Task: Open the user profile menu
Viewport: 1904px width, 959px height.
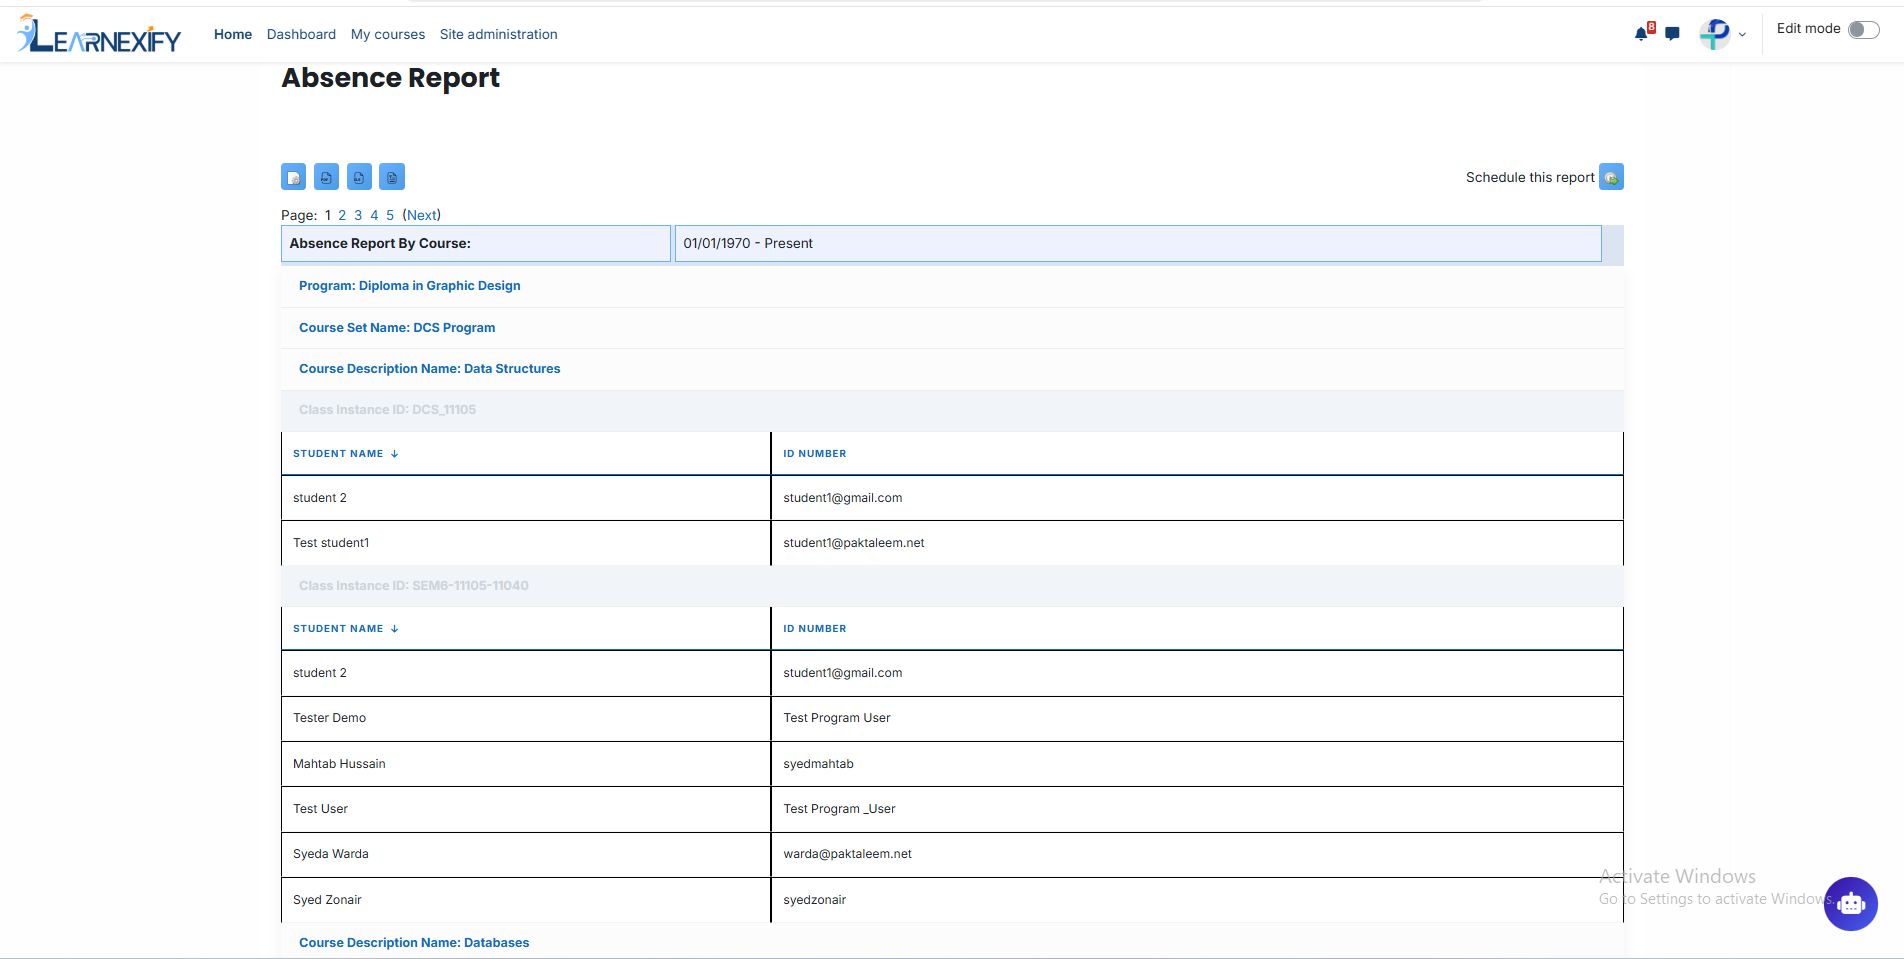Action: [x=1723, y=34]
